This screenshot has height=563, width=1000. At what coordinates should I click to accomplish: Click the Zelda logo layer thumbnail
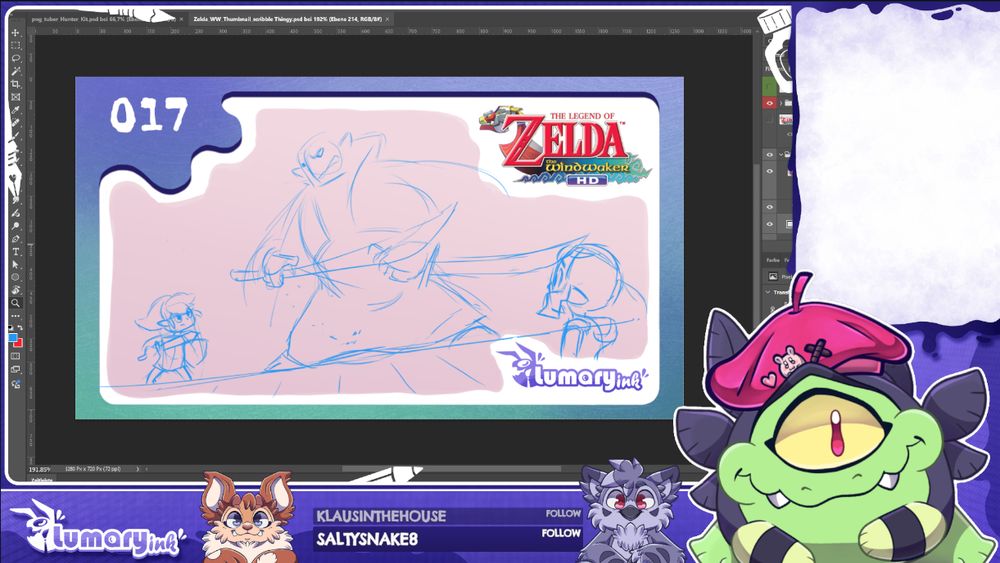(x=787, y=119)
